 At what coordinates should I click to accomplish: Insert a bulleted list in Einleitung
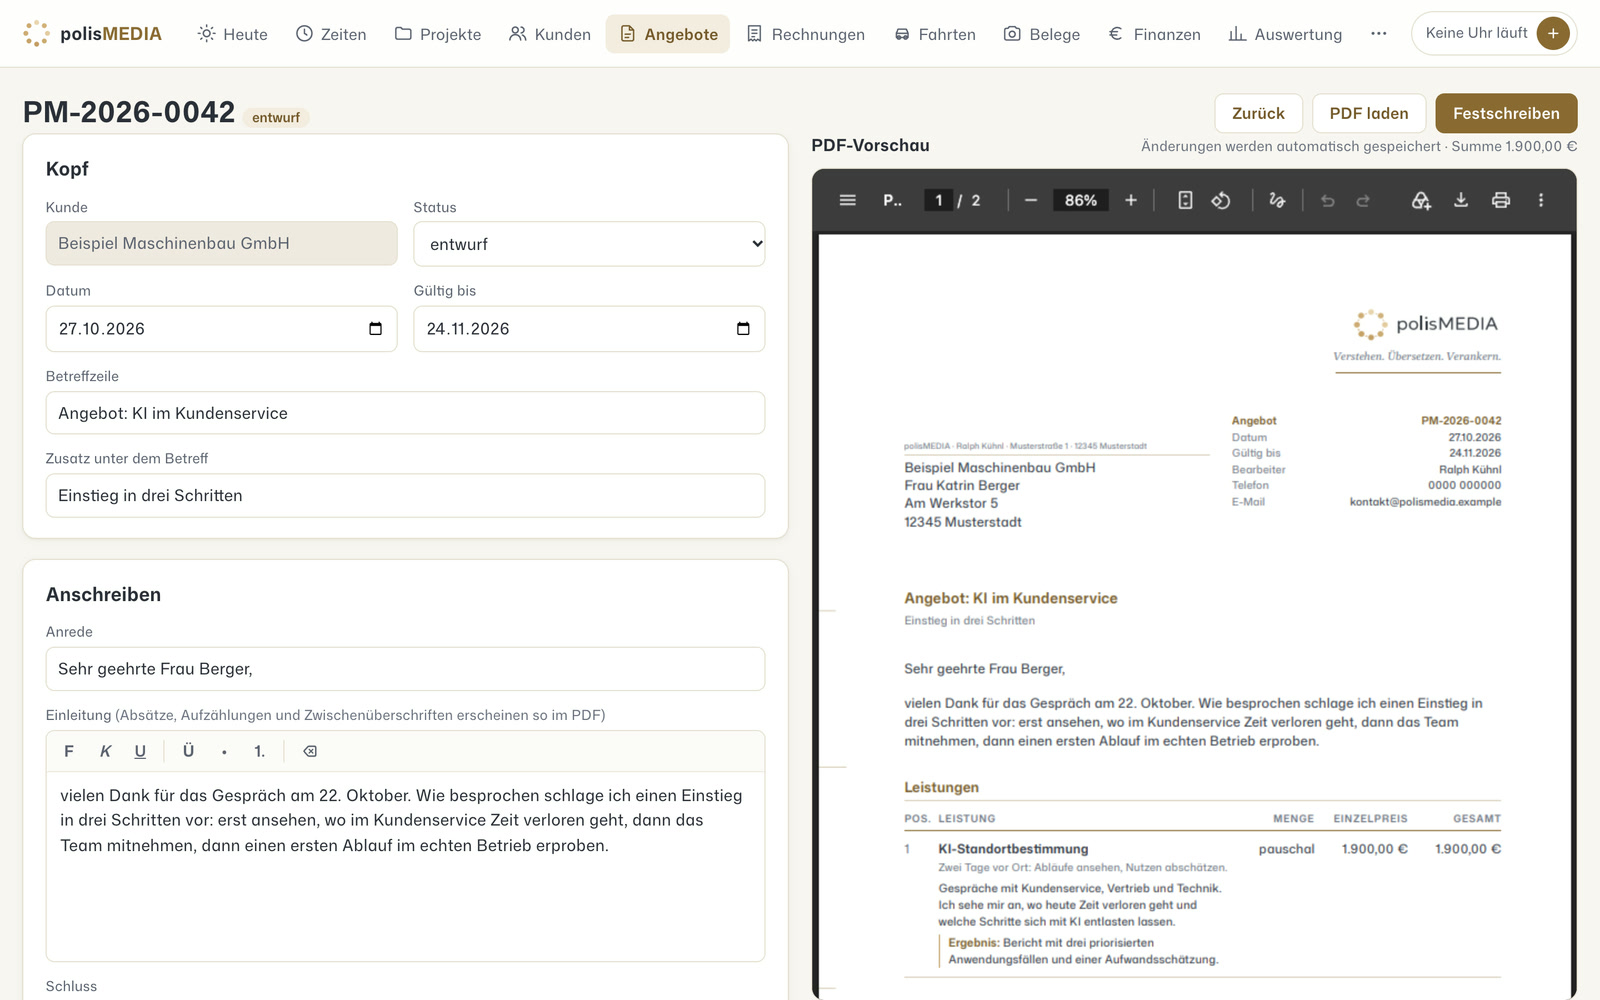click(x=224, y=751)
